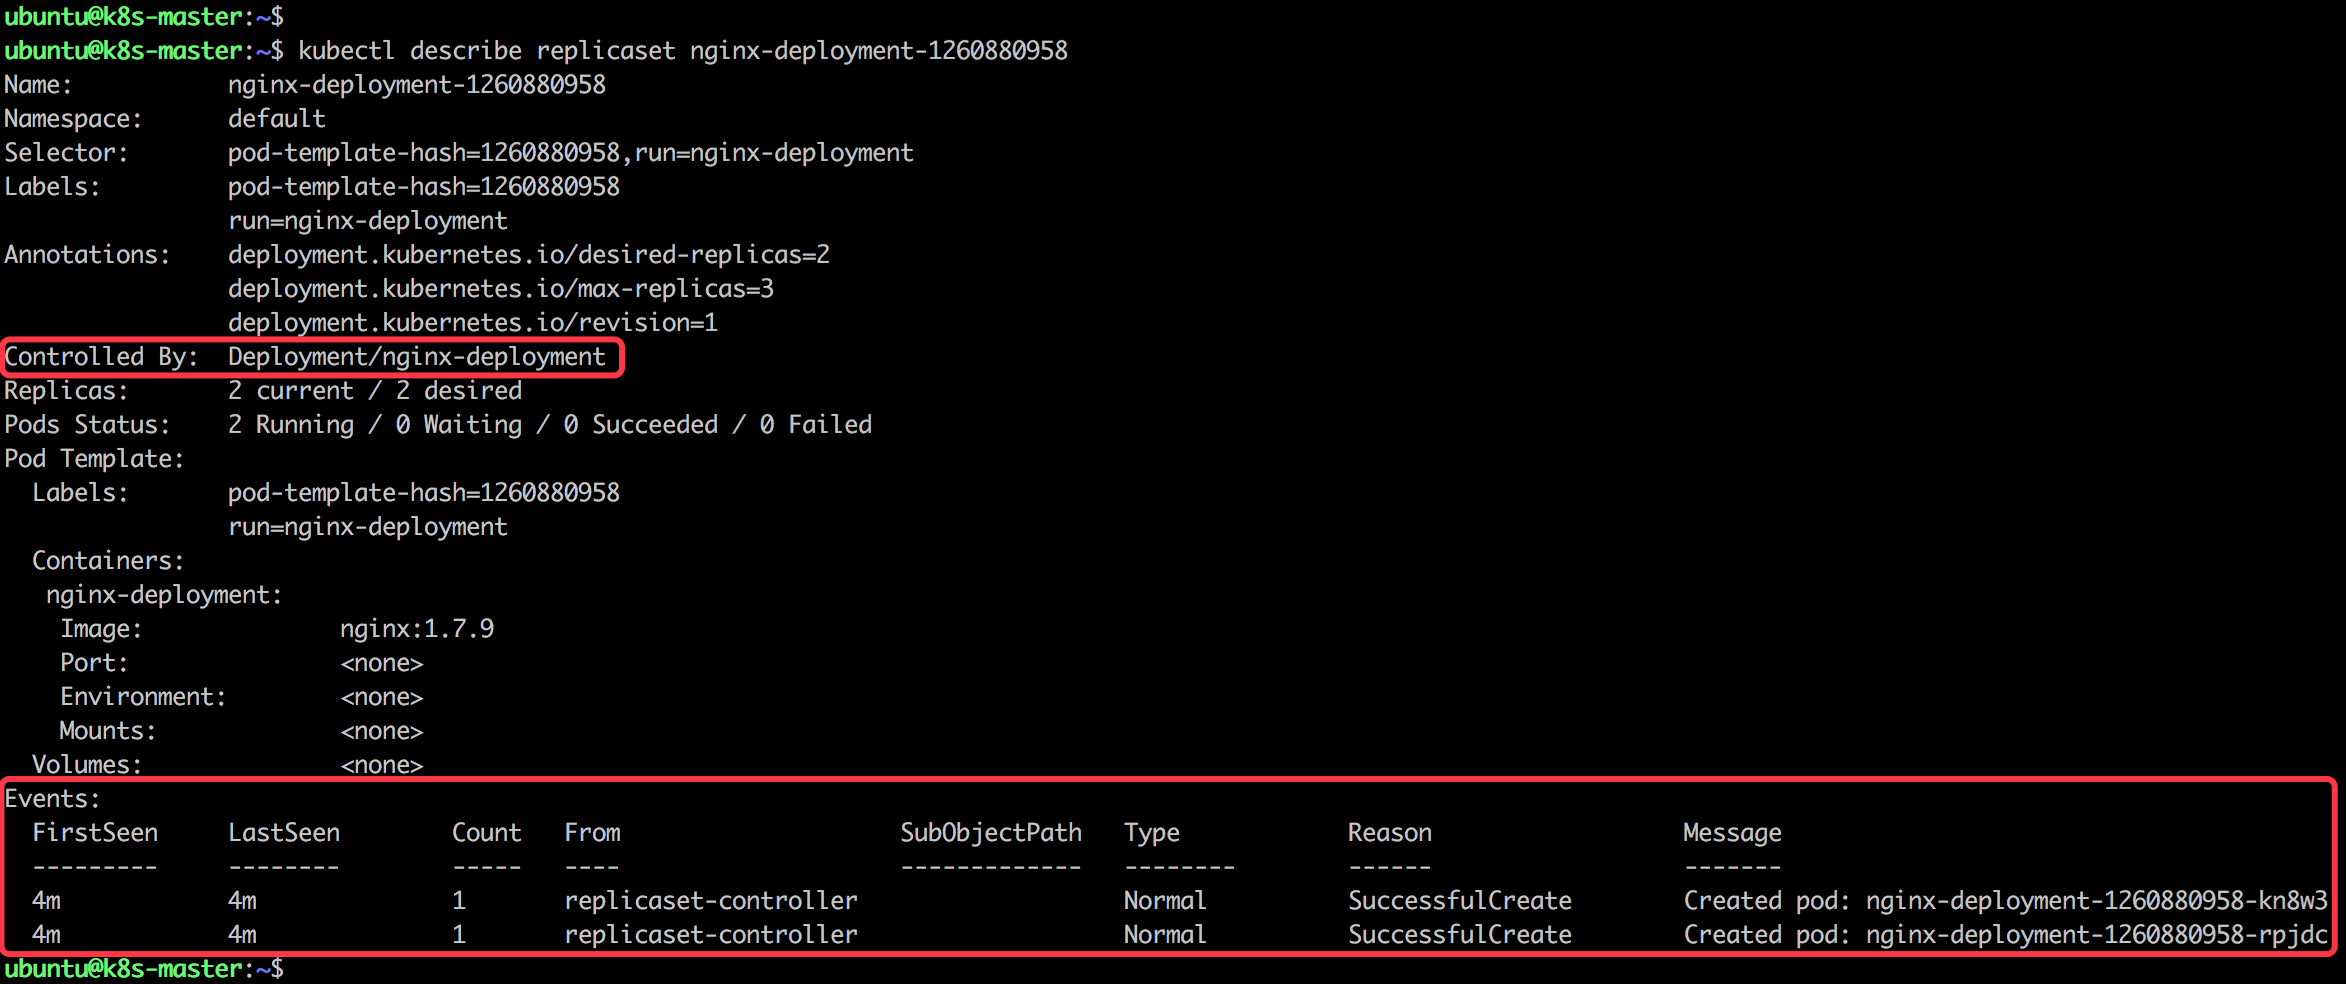Click the LastSeen column header
This screenshot has width=2346, height=984.
284,833
